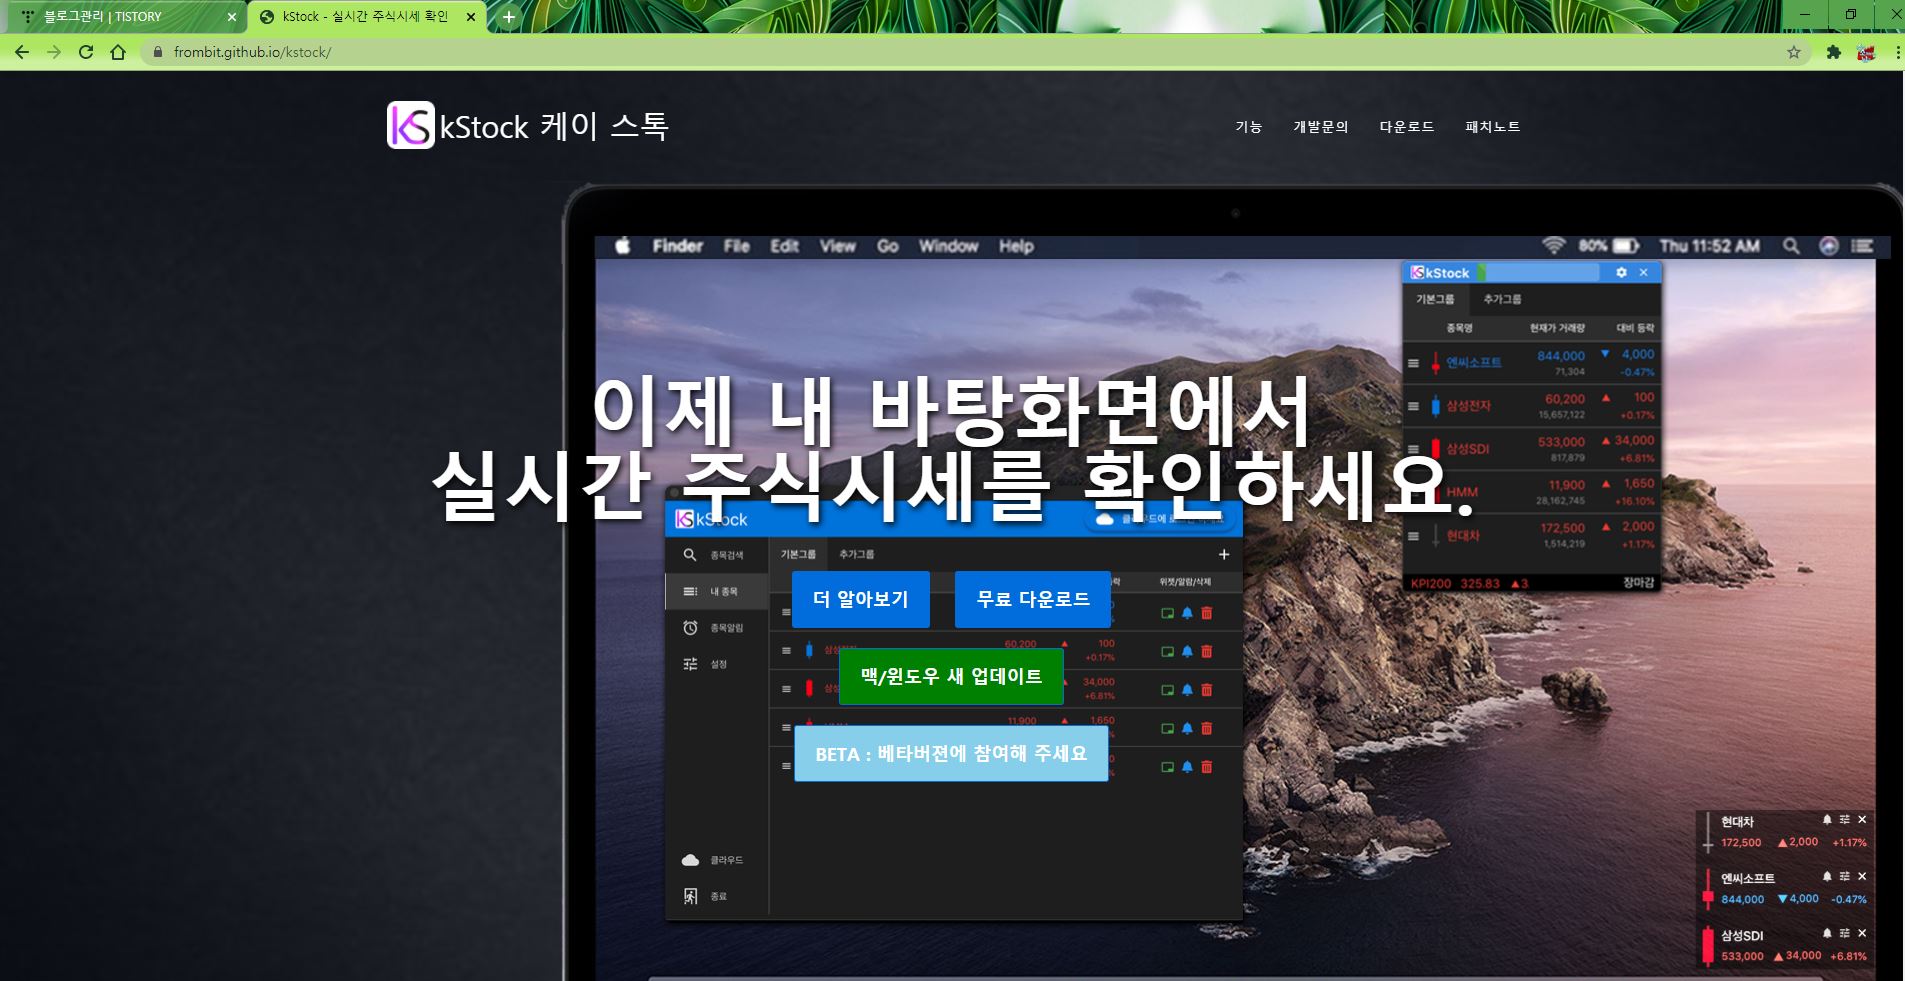Click green widget icon in the 34,000 row

(1167, 690)
